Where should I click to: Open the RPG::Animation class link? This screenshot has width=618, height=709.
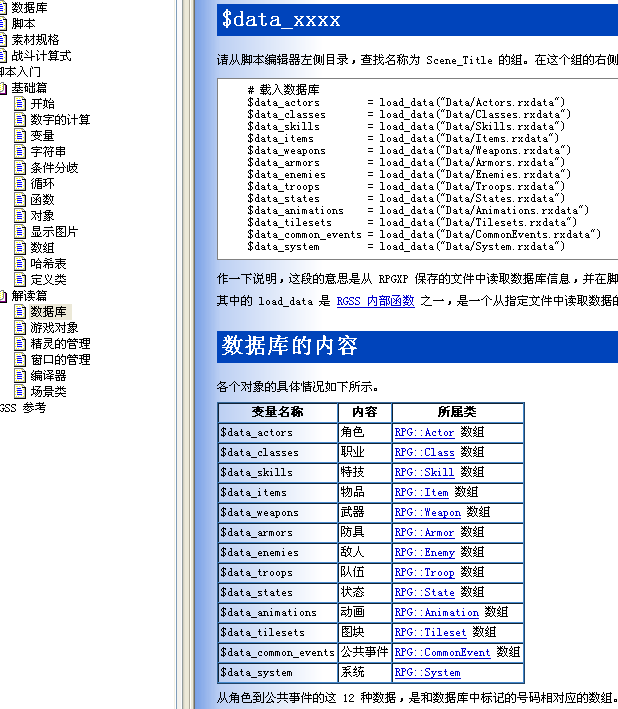click(x=436, y=612)
